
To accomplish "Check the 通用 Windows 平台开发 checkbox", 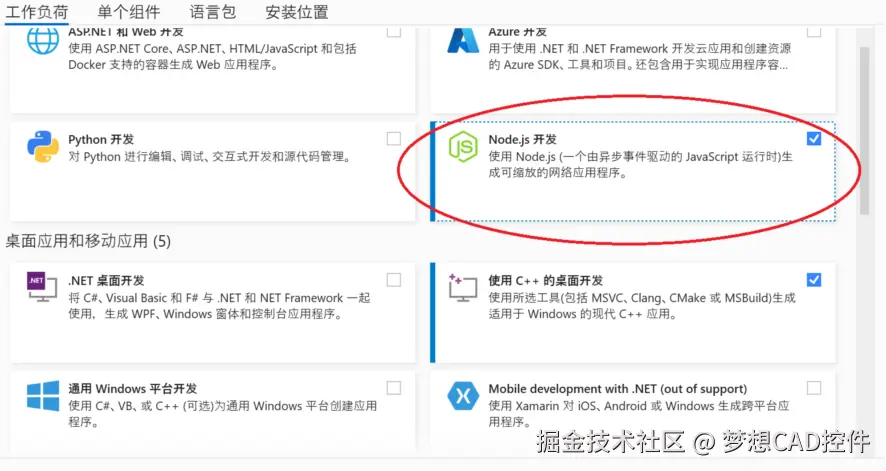I will click(x=394, y=388).
